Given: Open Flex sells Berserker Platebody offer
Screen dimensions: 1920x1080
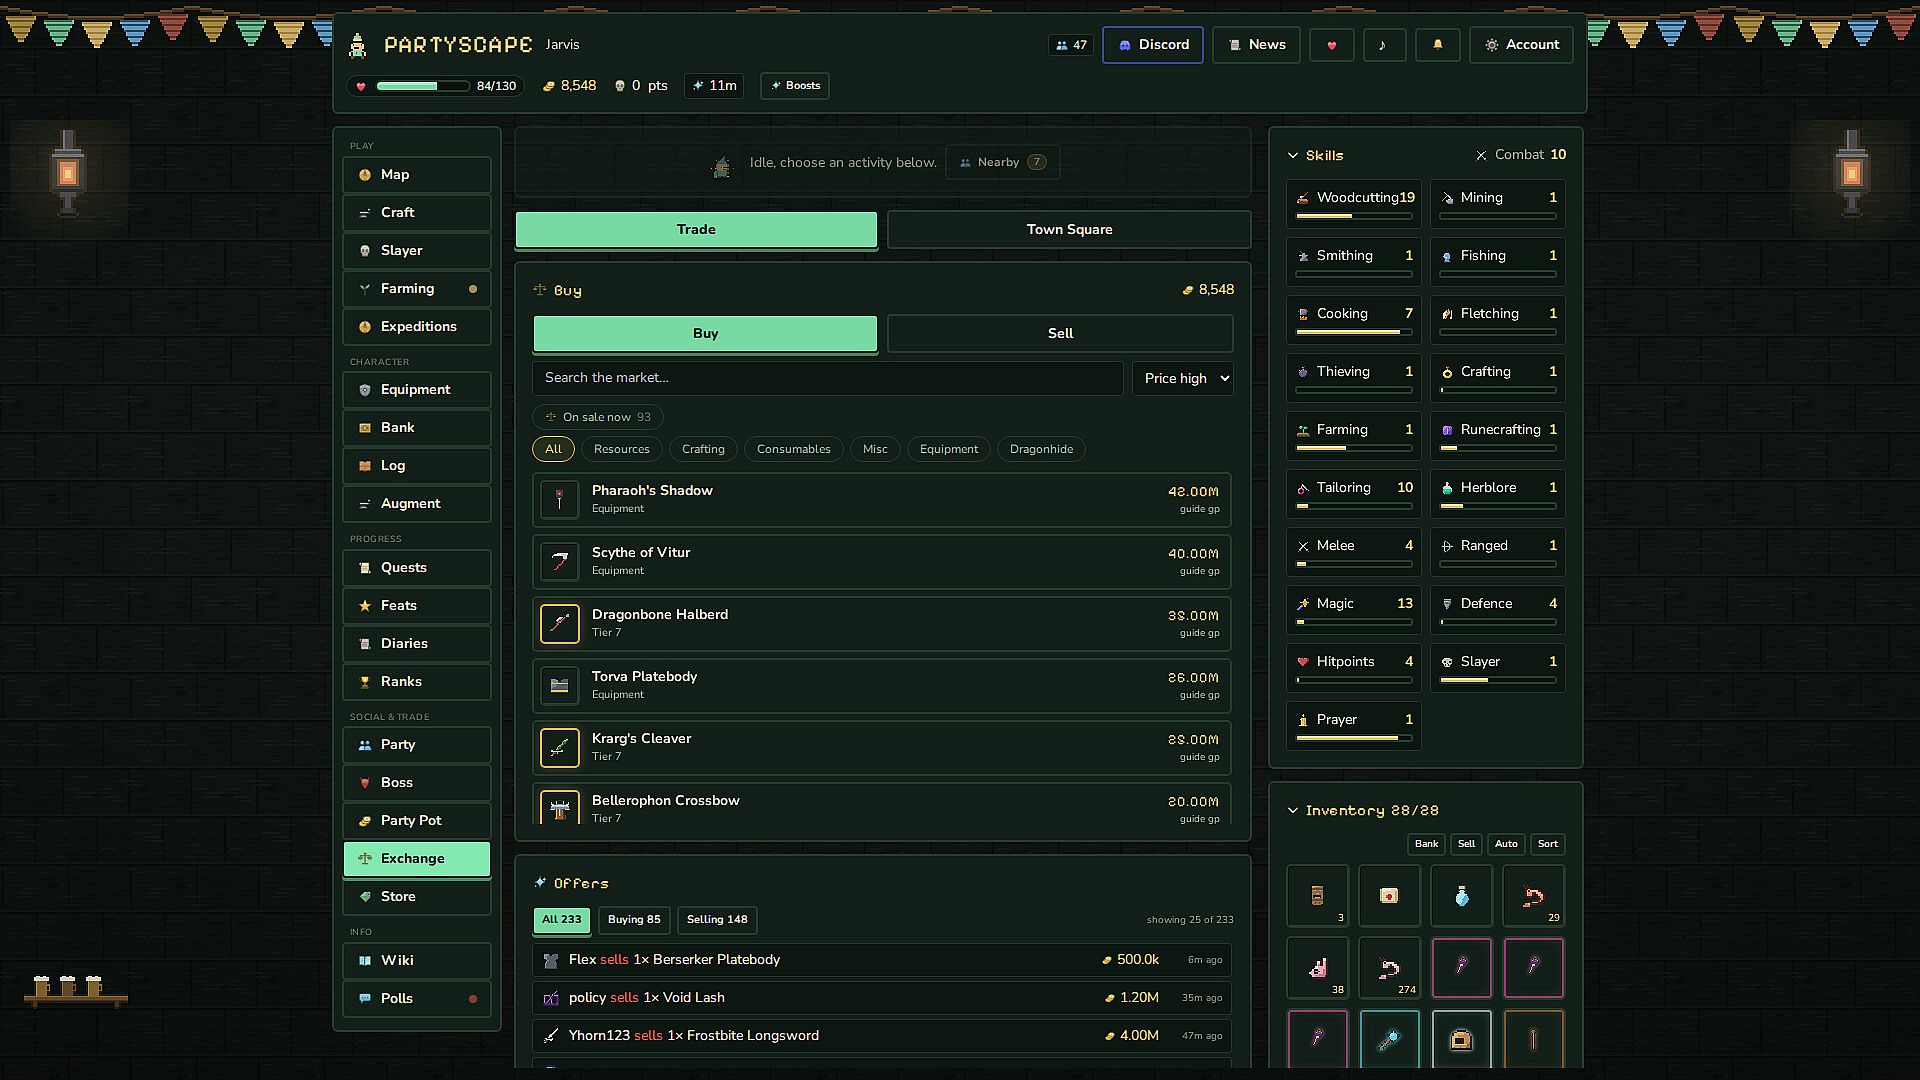Looking at the screenshot, I should [882, 960].
